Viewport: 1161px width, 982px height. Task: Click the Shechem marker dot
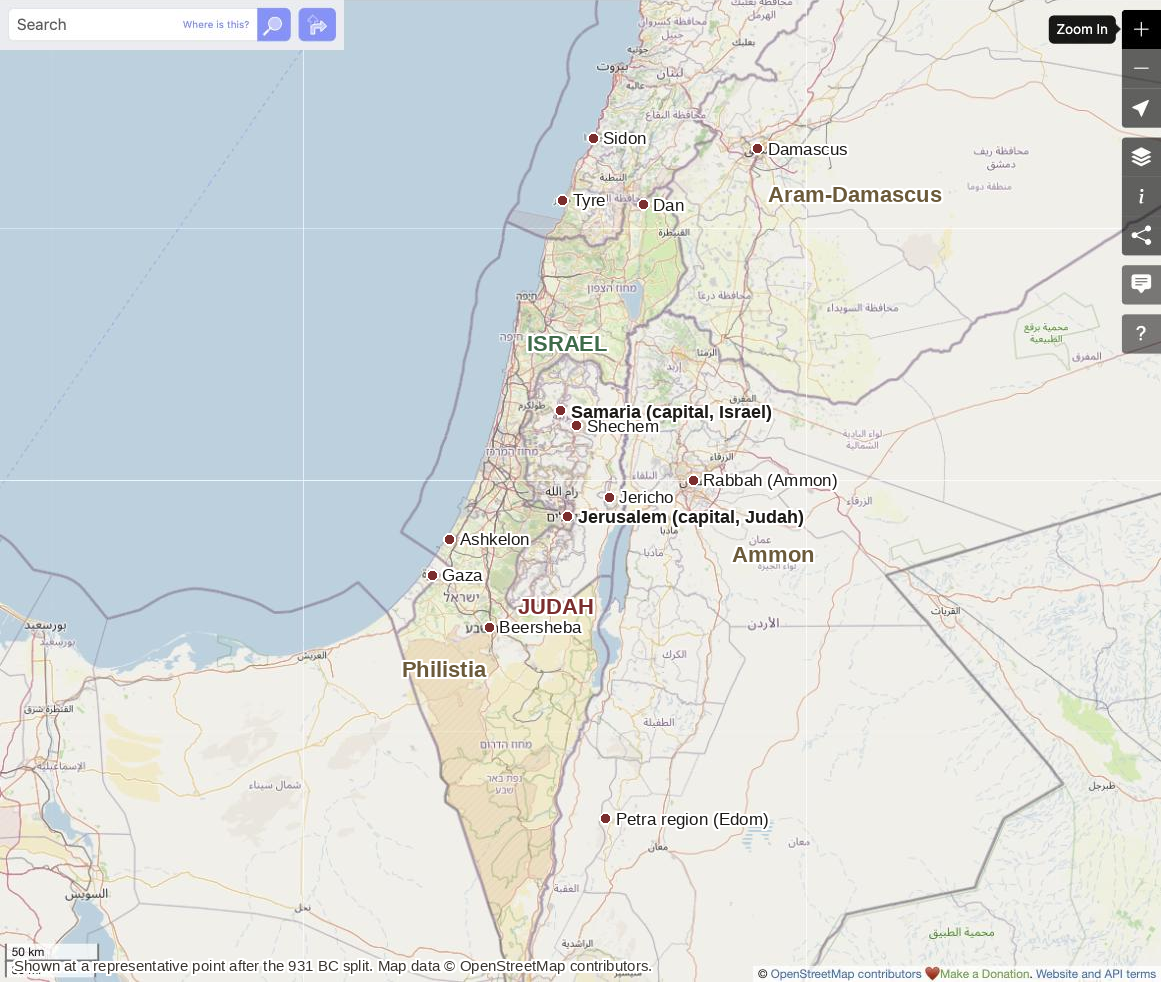576,426
